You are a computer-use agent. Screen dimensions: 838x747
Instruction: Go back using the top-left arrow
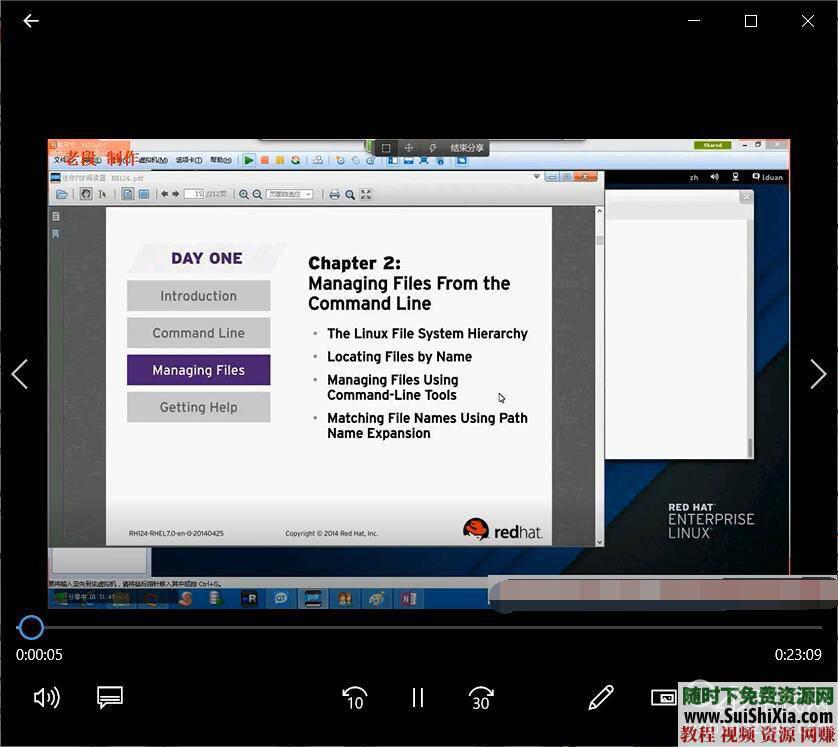31,21
